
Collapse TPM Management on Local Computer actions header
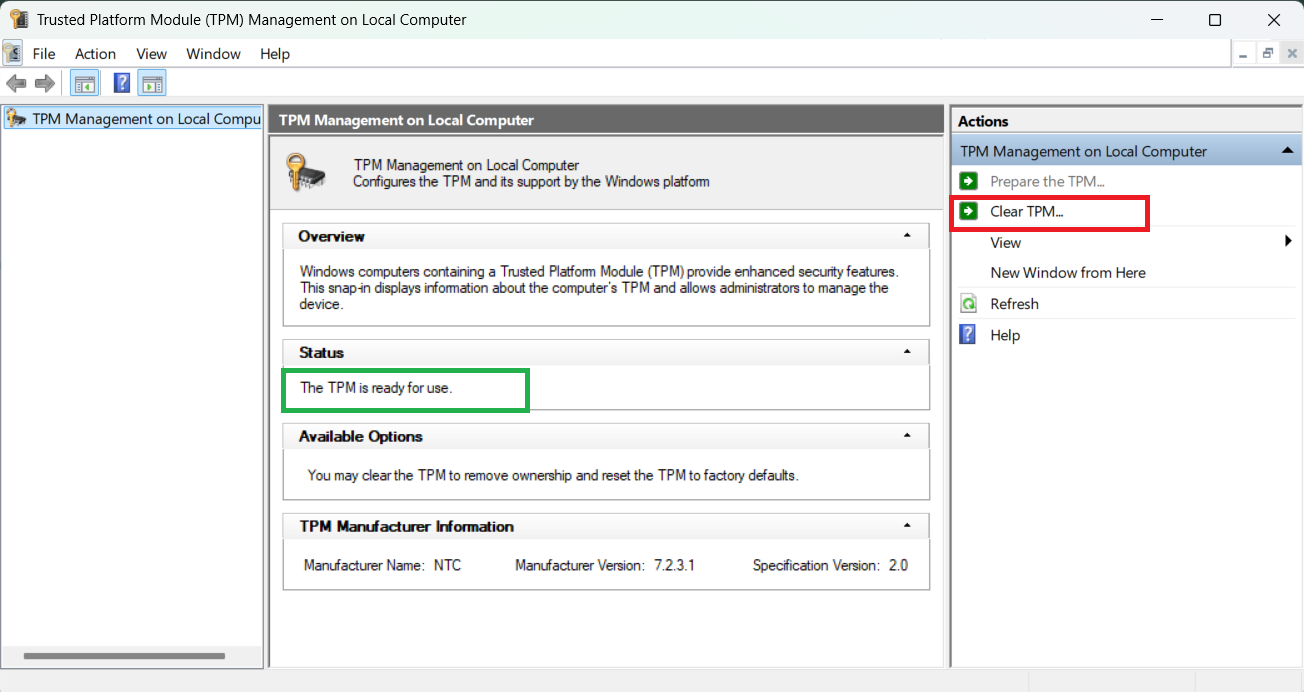pyautogui.click(x=1287, y=151)
